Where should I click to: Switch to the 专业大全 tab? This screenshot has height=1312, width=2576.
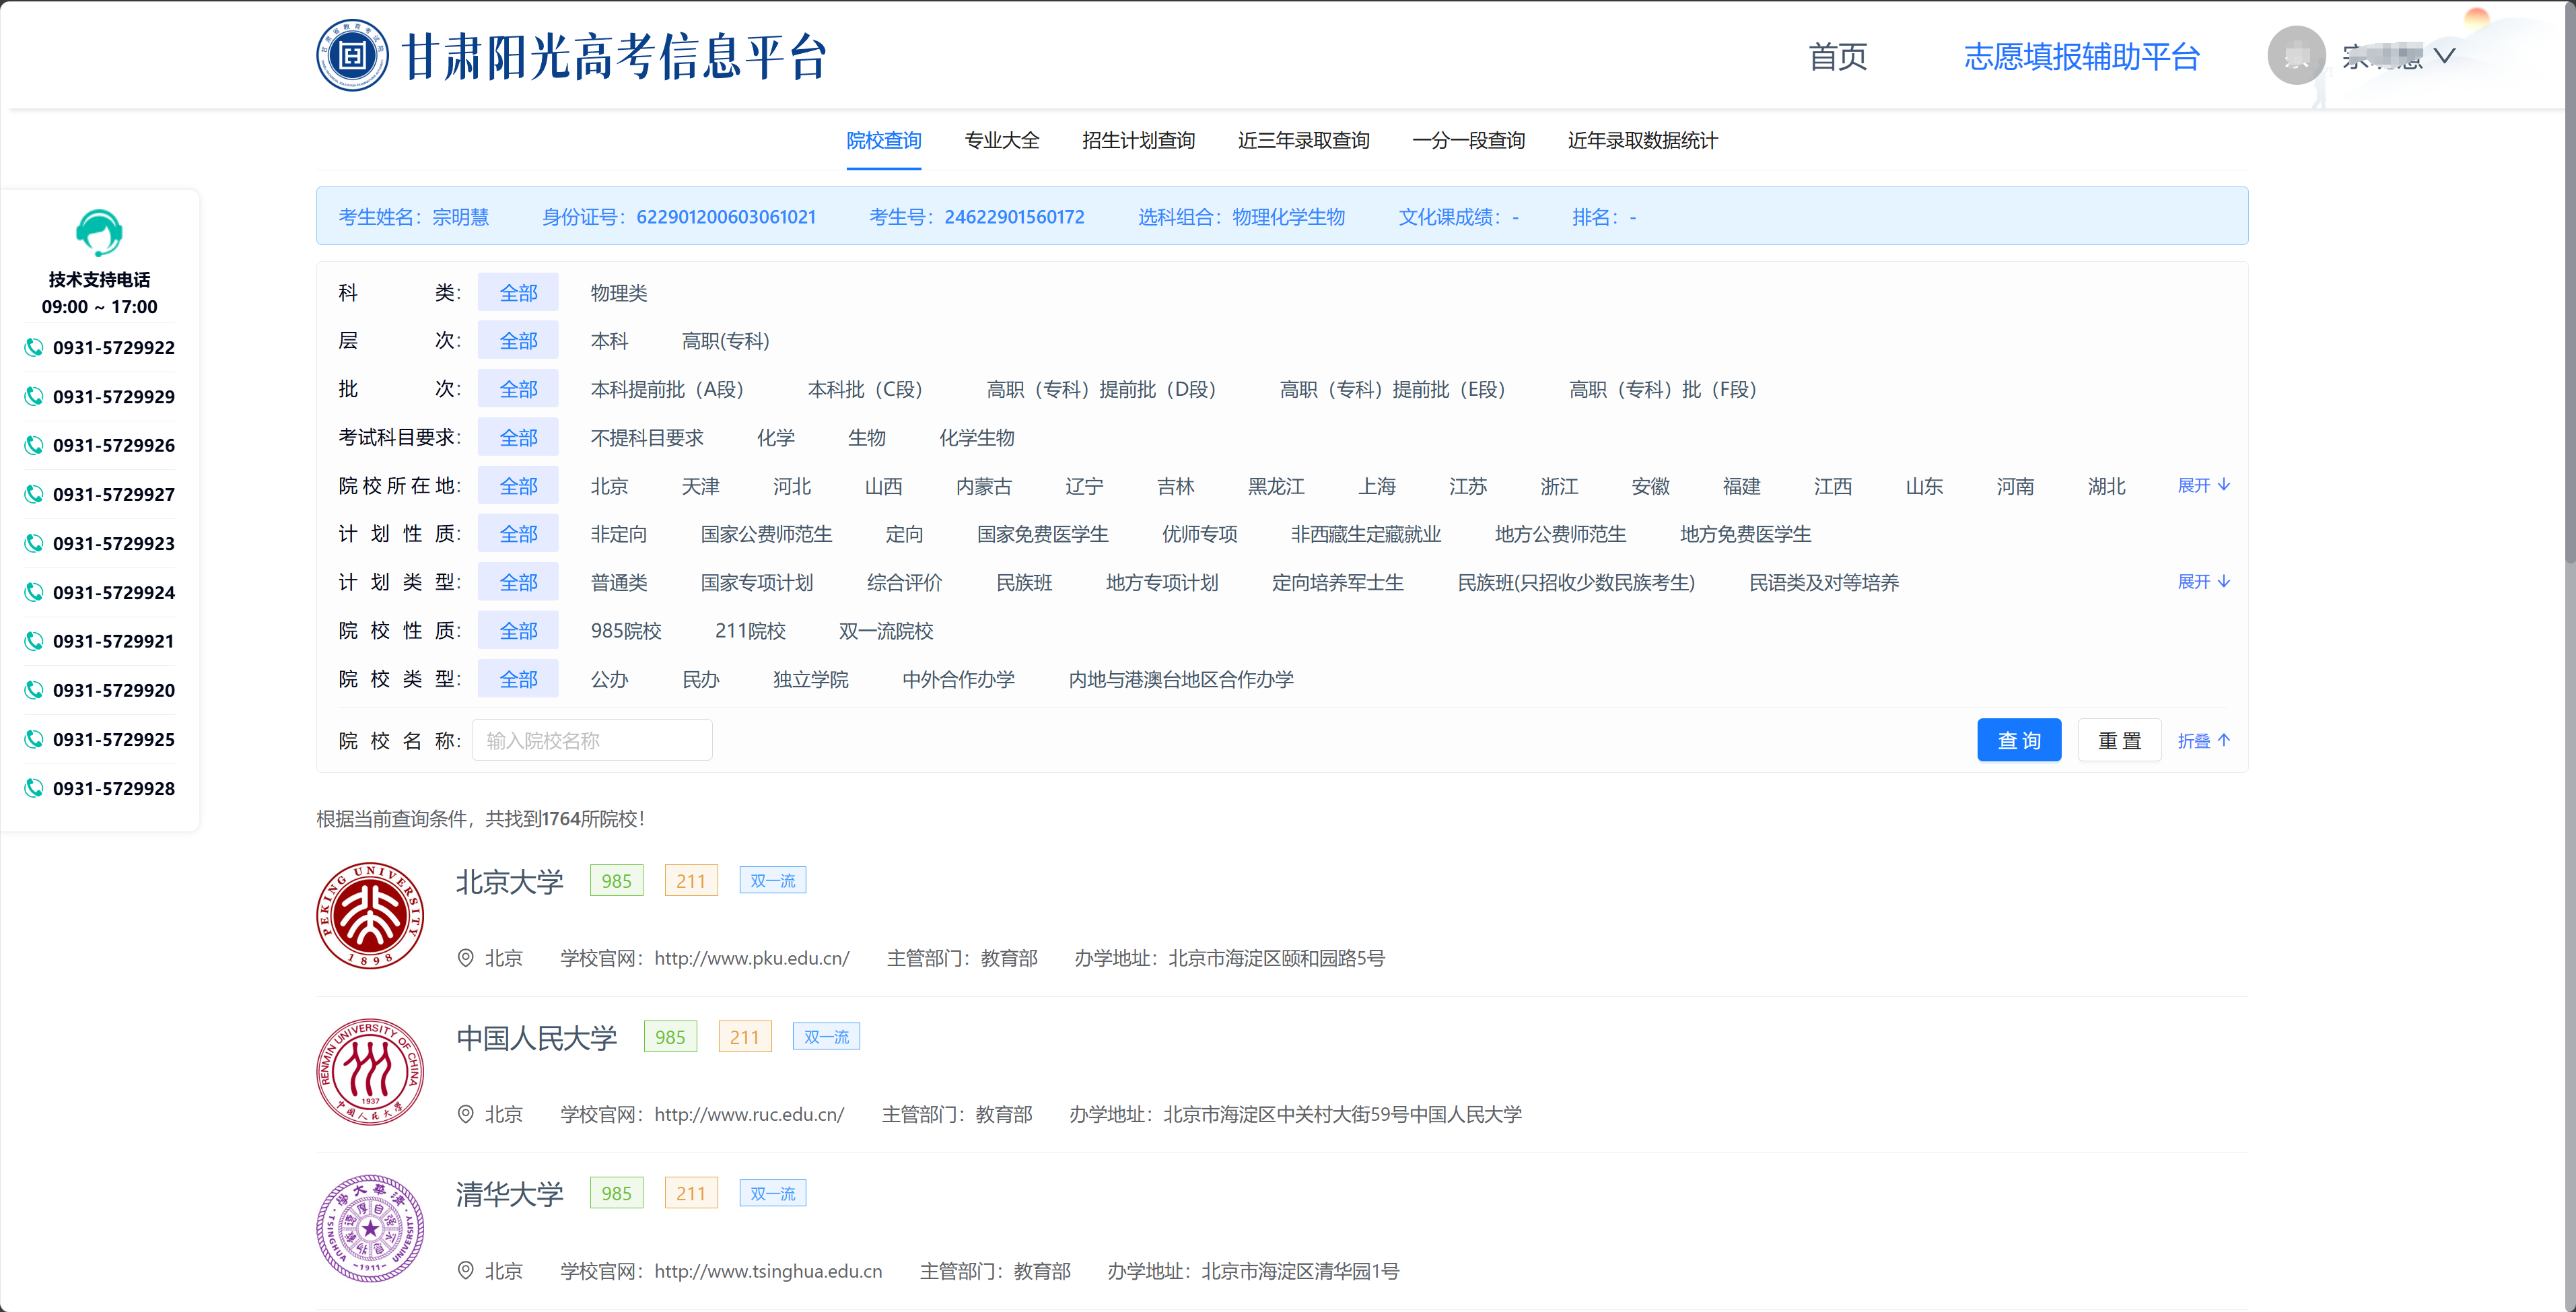coord(1001,140)
